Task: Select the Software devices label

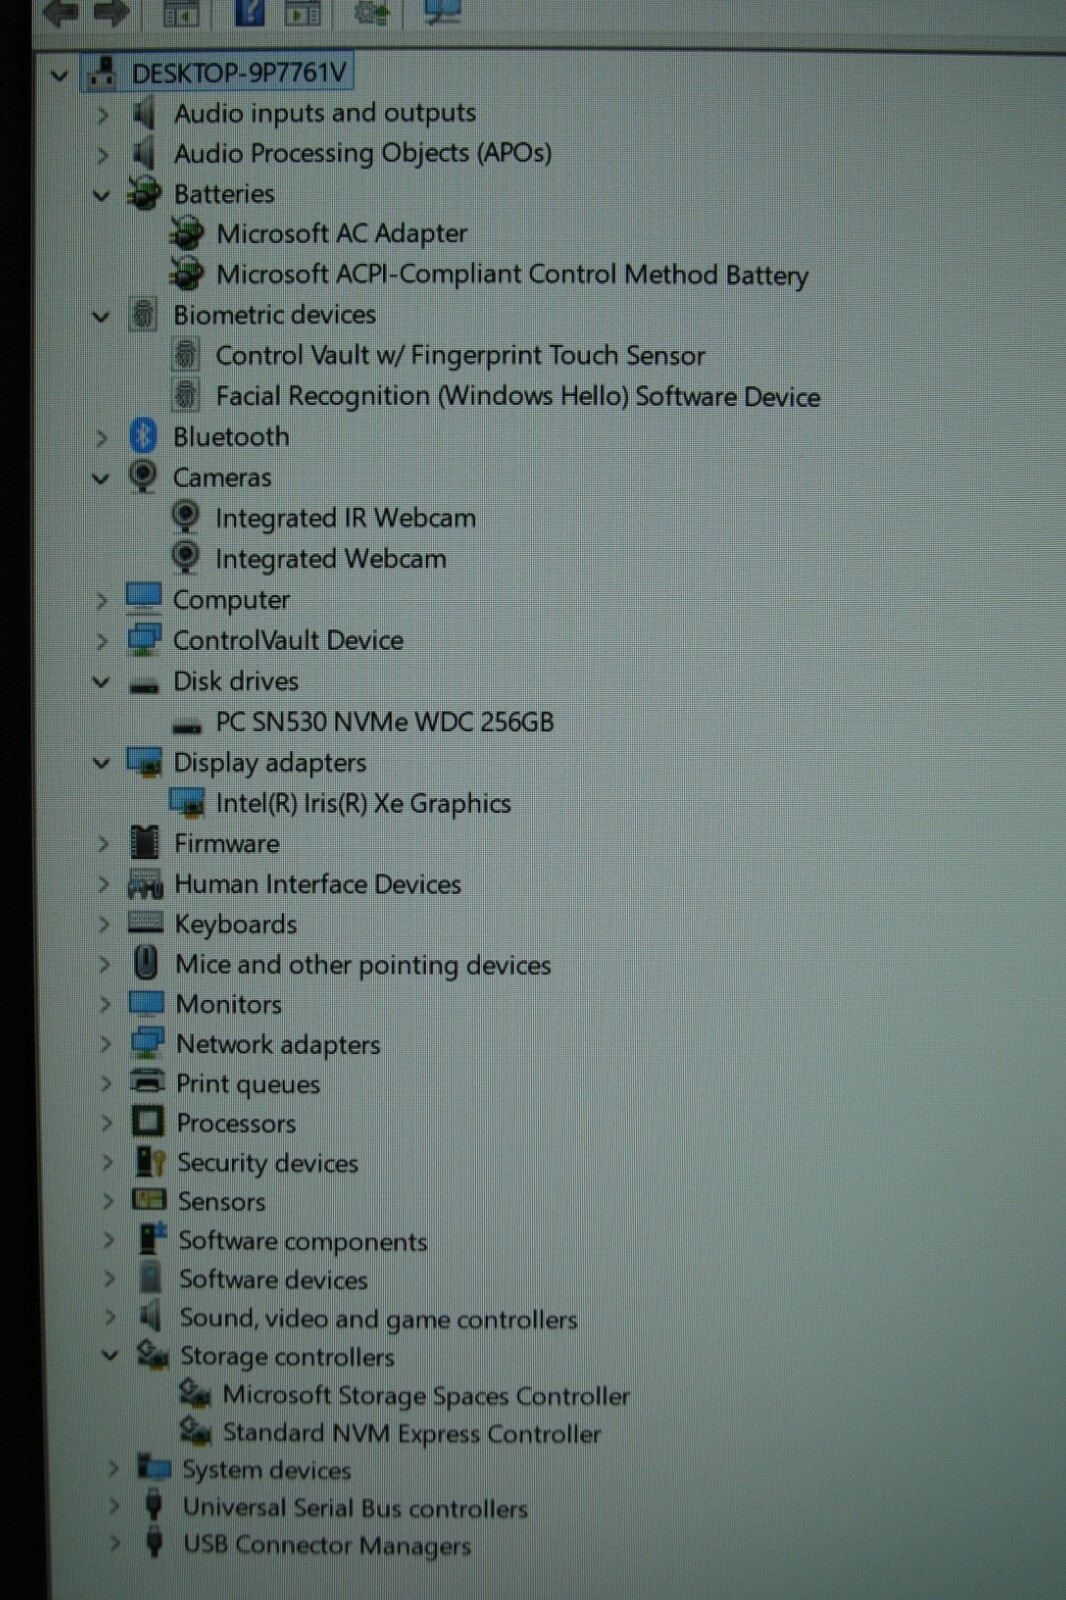Action: 273,1279
